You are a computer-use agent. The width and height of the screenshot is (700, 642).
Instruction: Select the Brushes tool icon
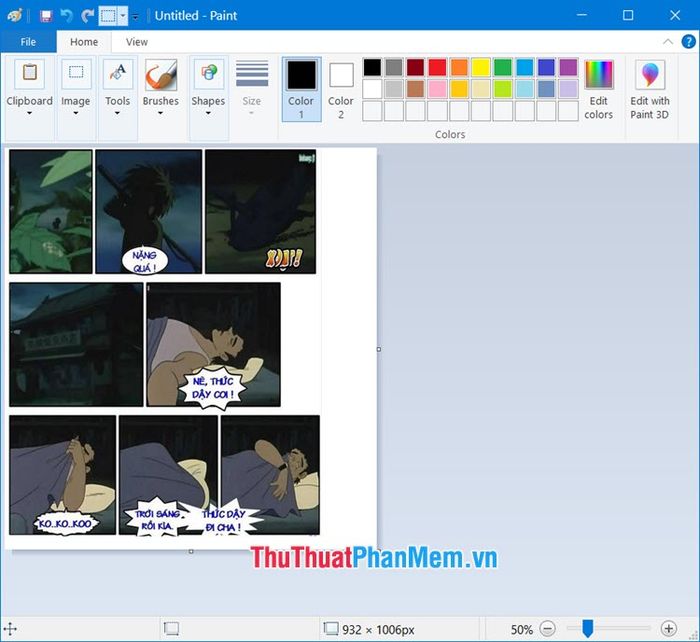pyautogui.click(x=161, y=74)
